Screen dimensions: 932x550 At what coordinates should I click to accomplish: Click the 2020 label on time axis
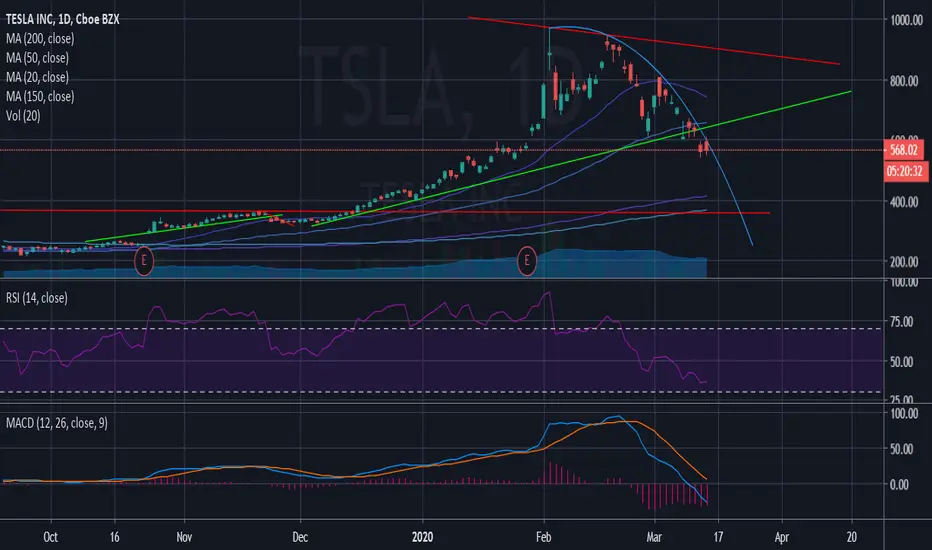coord(423,537)
